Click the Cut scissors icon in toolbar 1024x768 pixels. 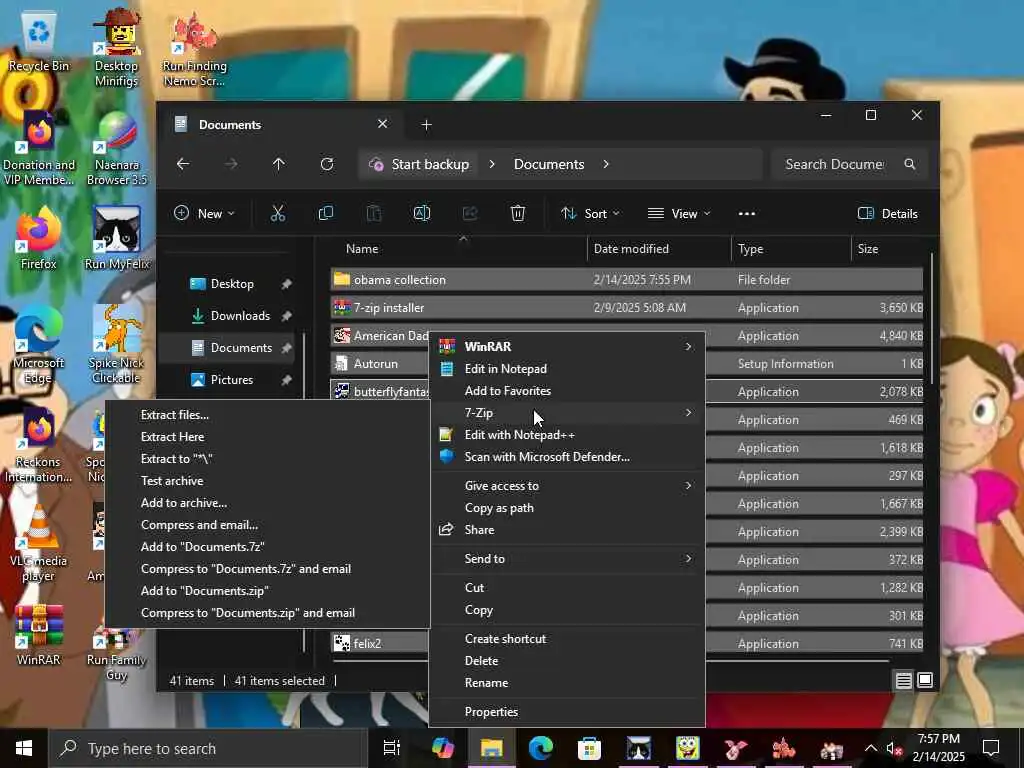[x=278, y=214]
